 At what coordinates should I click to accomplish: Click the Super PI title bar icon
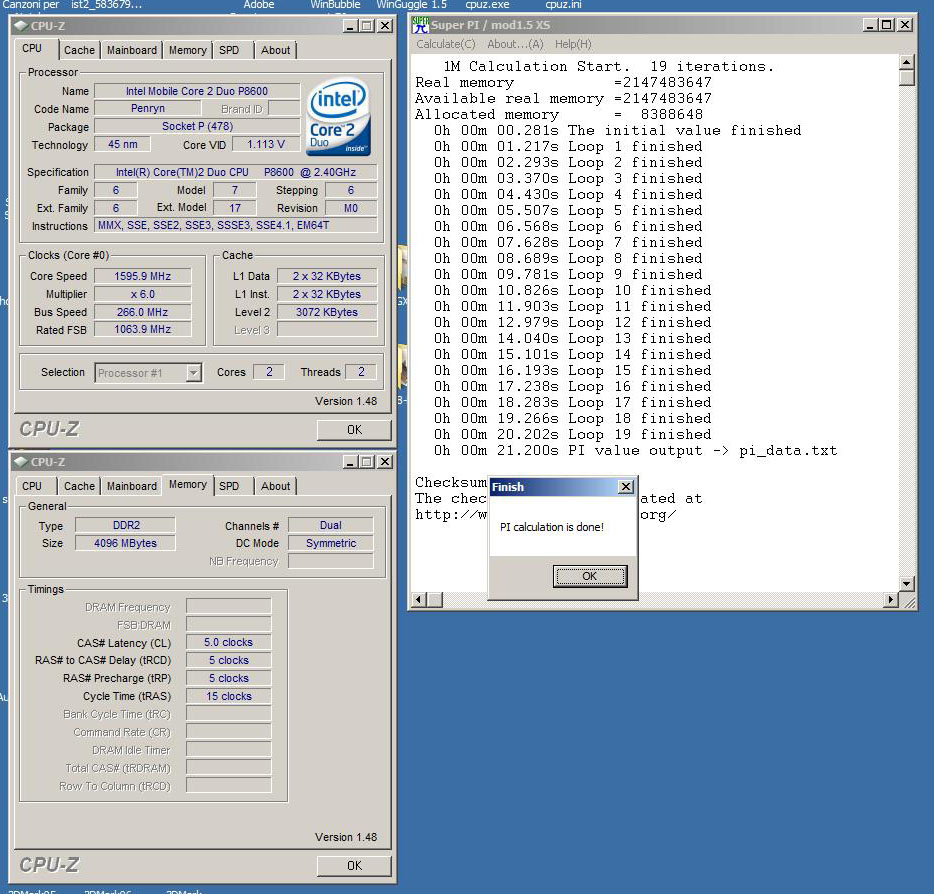point(421,26)
